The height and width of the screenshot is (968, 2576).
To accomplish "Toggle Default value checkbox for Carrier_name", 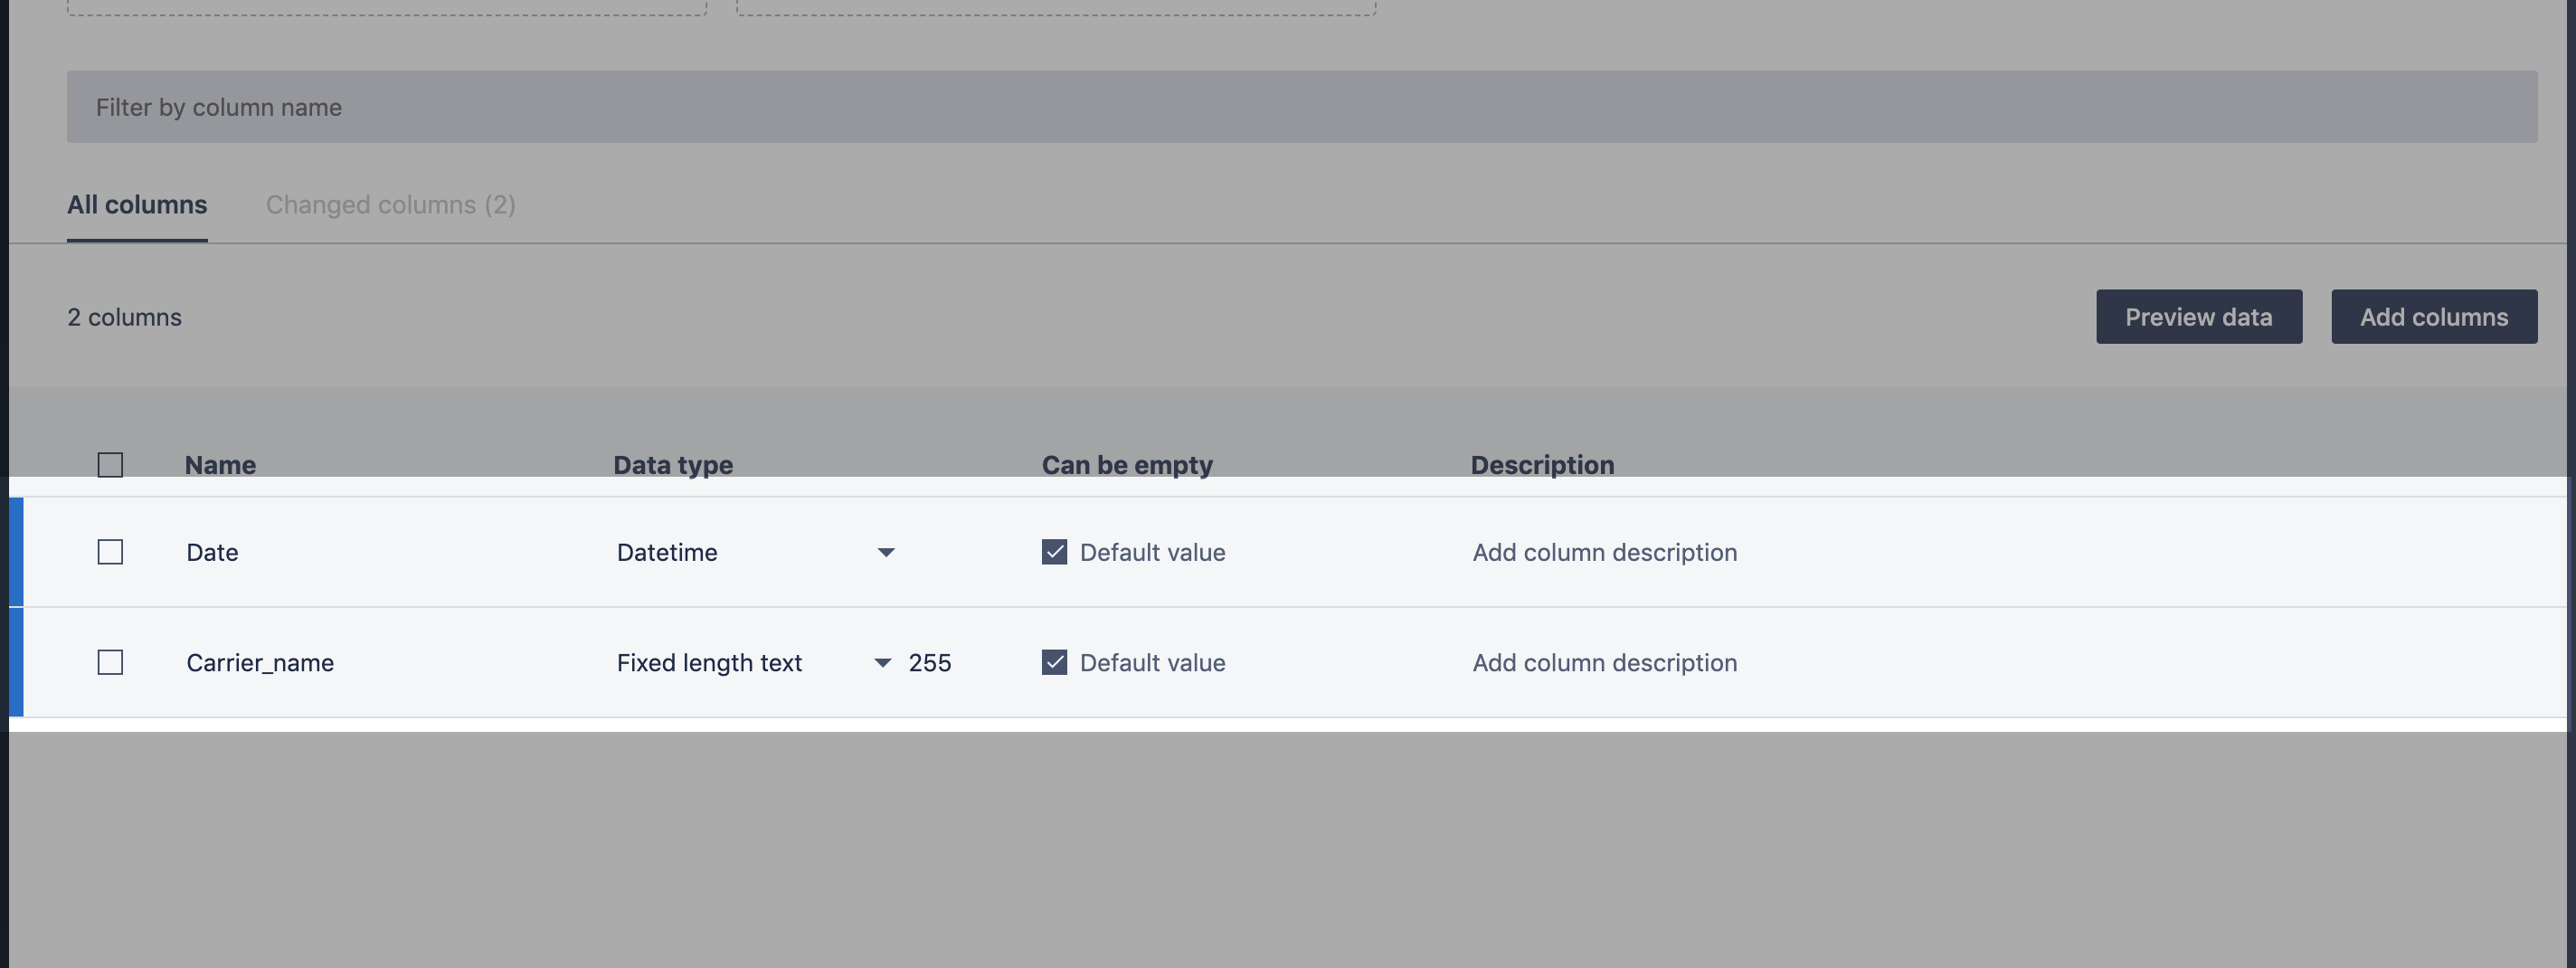I will coord(1054,662).
